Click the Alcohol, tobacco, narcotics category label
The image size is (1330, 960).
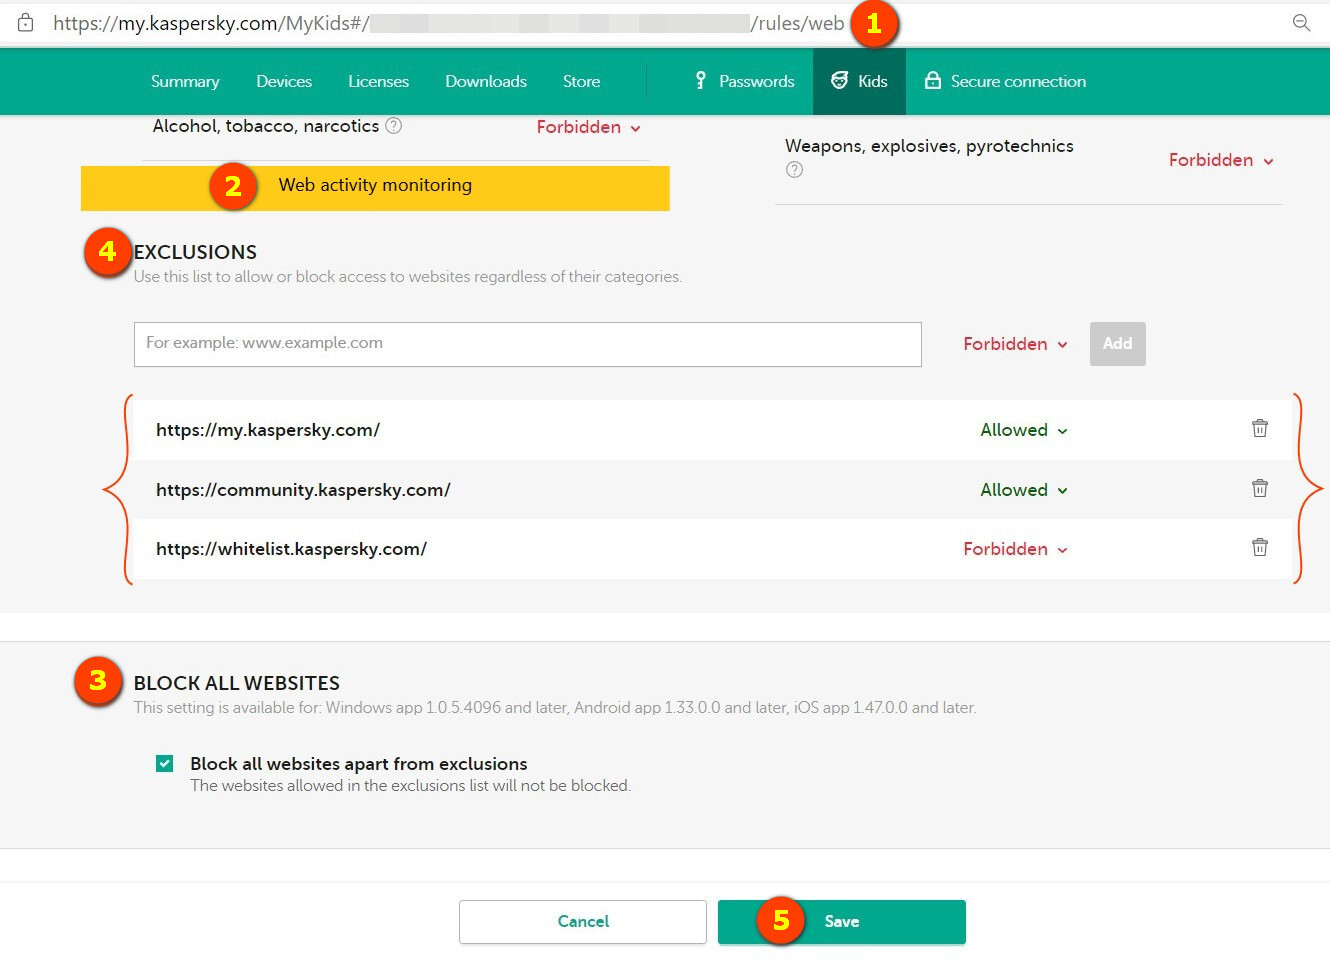(266, 126)
